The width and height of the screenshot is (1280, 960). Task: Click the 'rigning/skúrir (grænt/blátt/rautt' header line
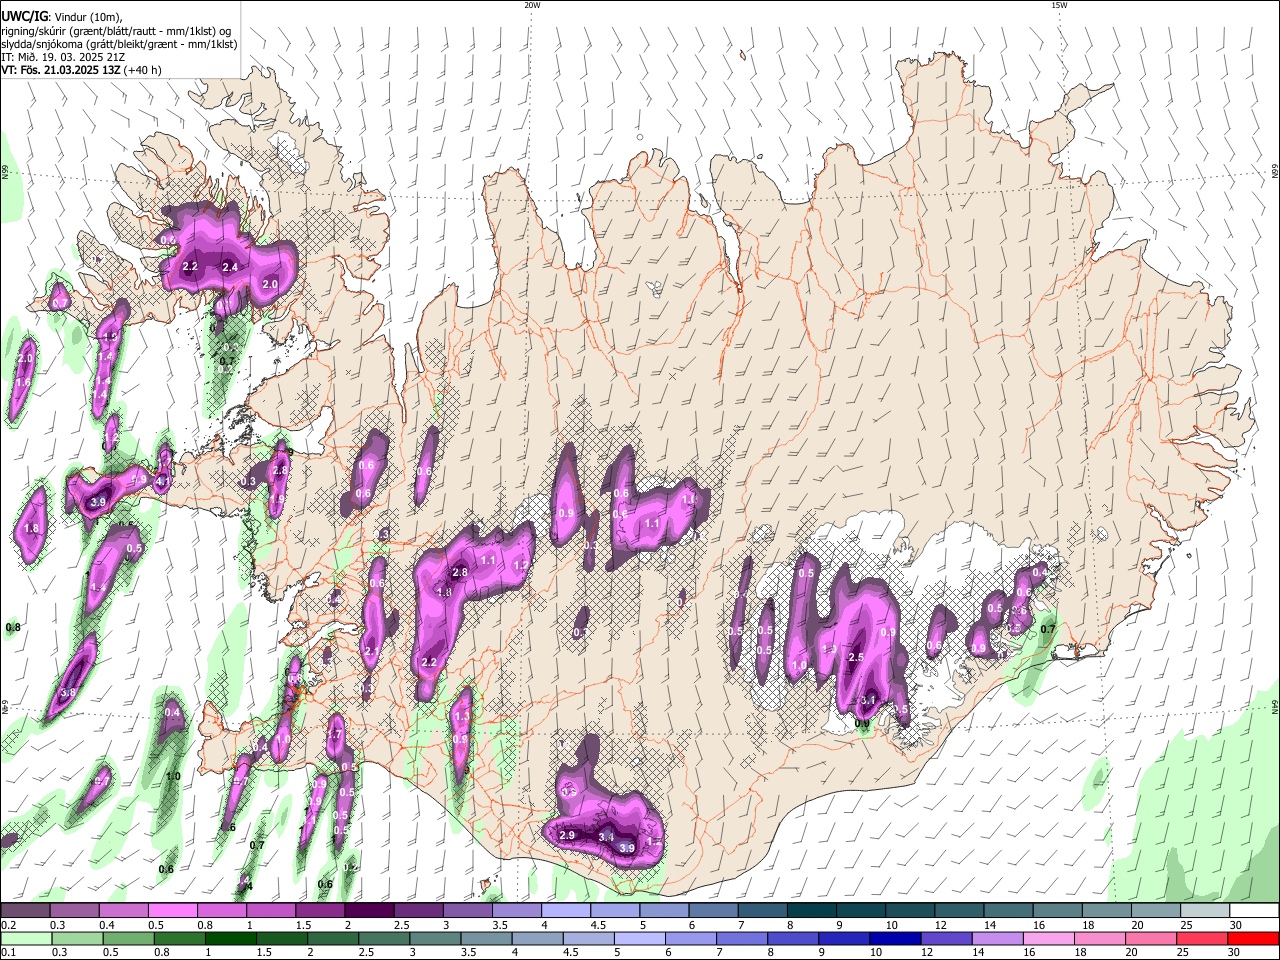click(x=115, y=31)
